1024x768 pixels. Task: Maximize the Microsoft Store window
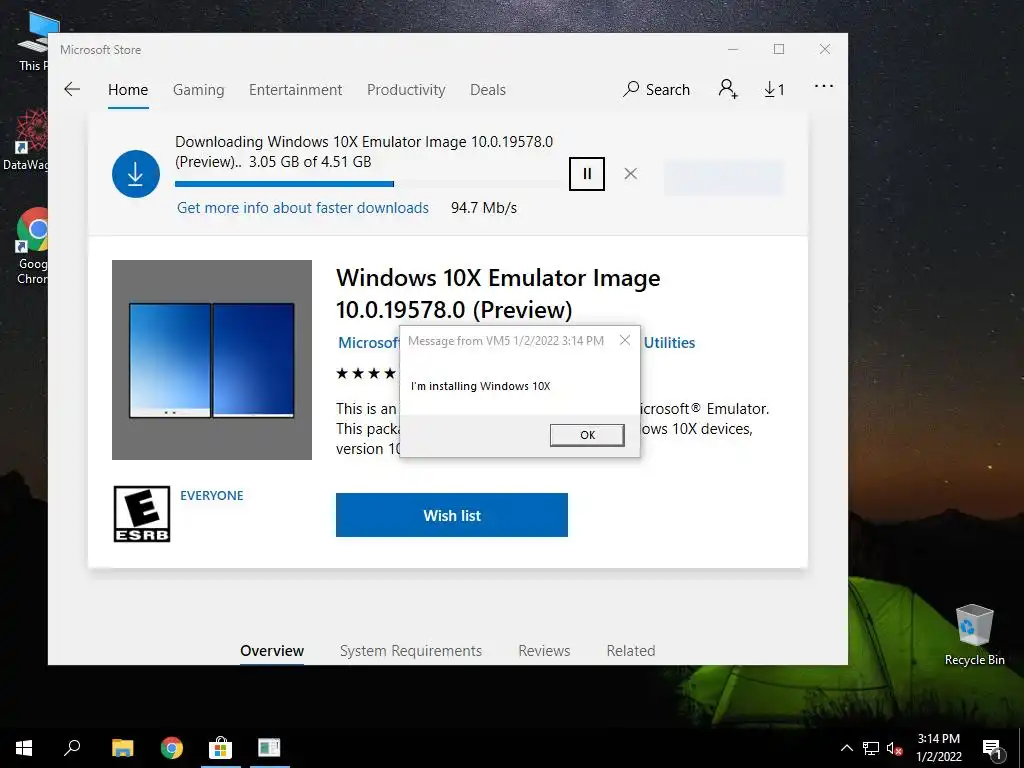tap(778, 50)
